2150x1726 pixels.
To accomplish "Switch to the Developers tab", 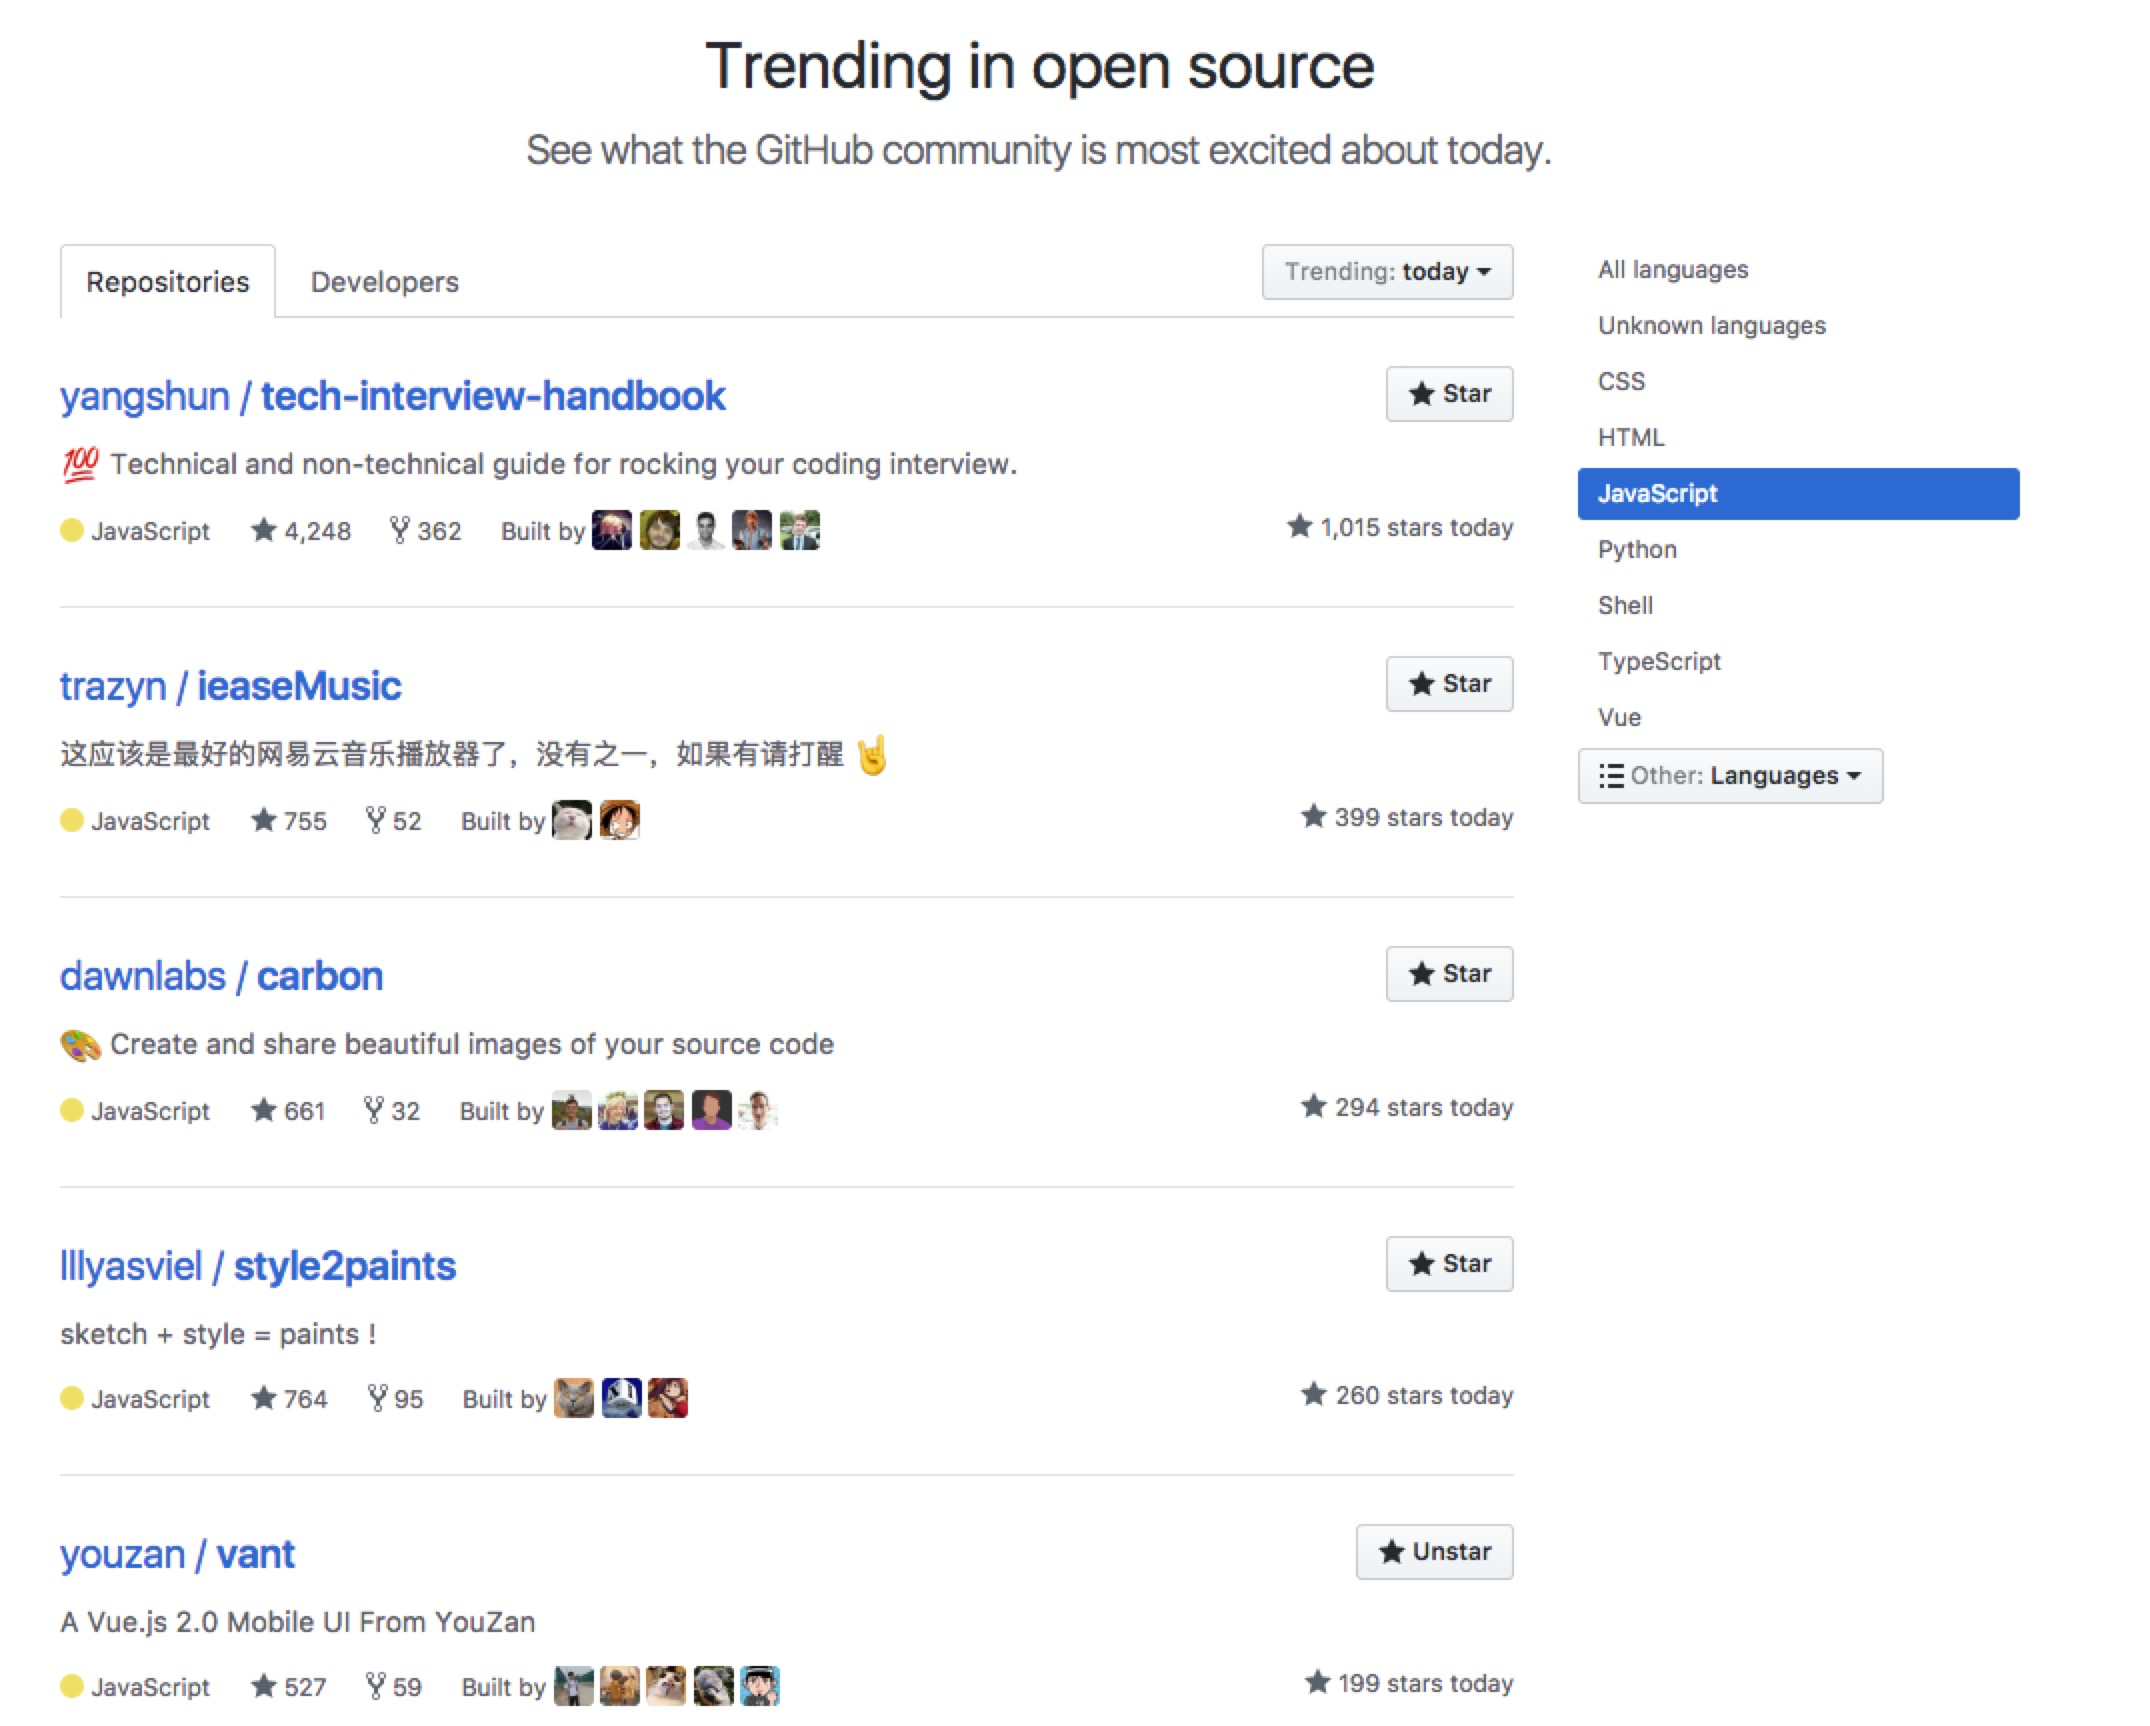I will (x=385, y=282).
